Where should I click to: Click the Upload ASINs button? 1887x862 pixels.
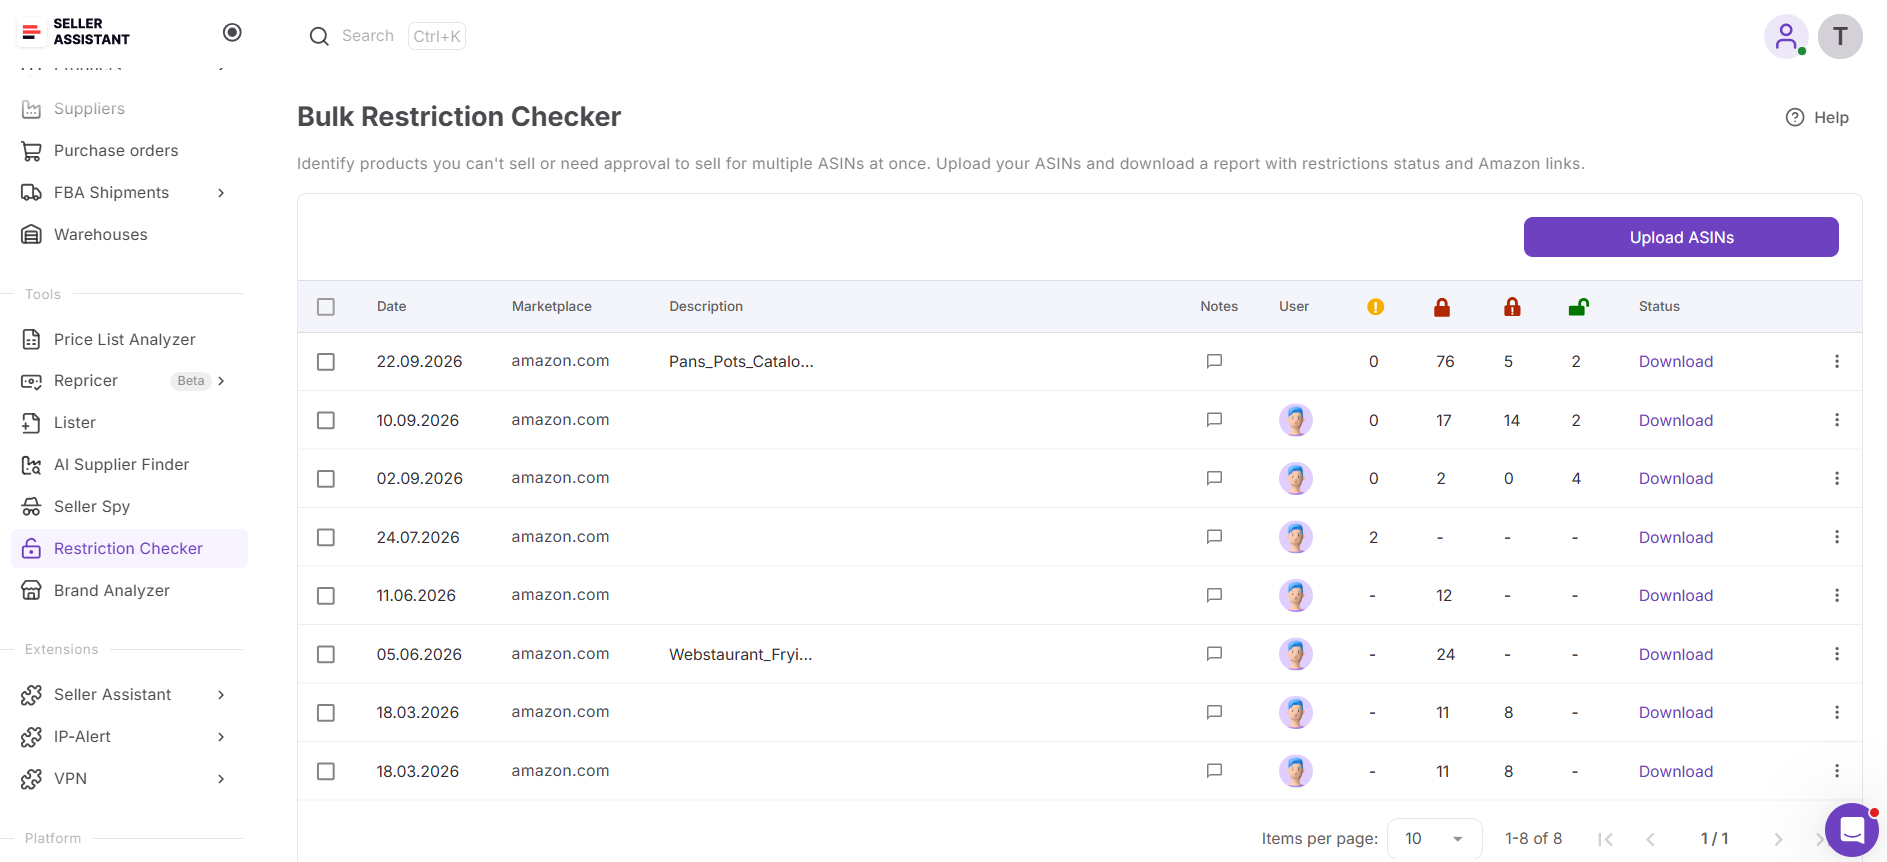tap(1681, 237)
